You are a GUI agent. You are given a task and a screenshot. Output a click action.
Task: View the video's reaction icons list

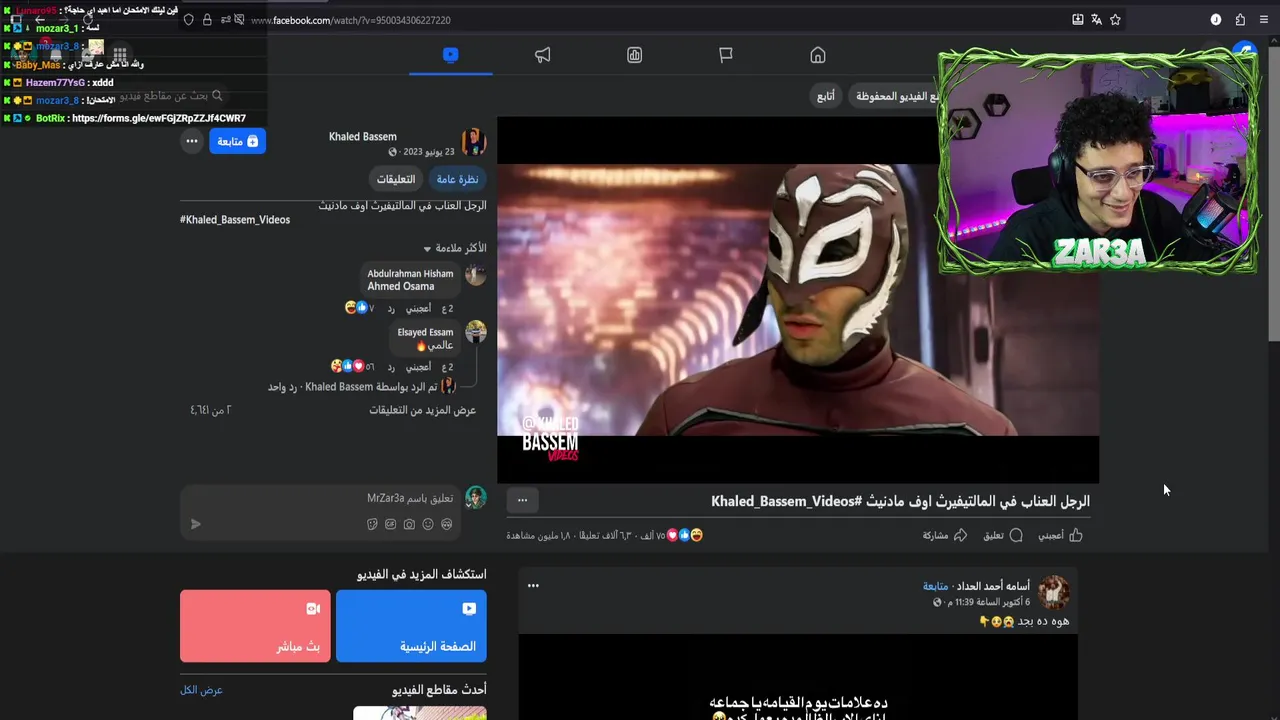(685, 535)
